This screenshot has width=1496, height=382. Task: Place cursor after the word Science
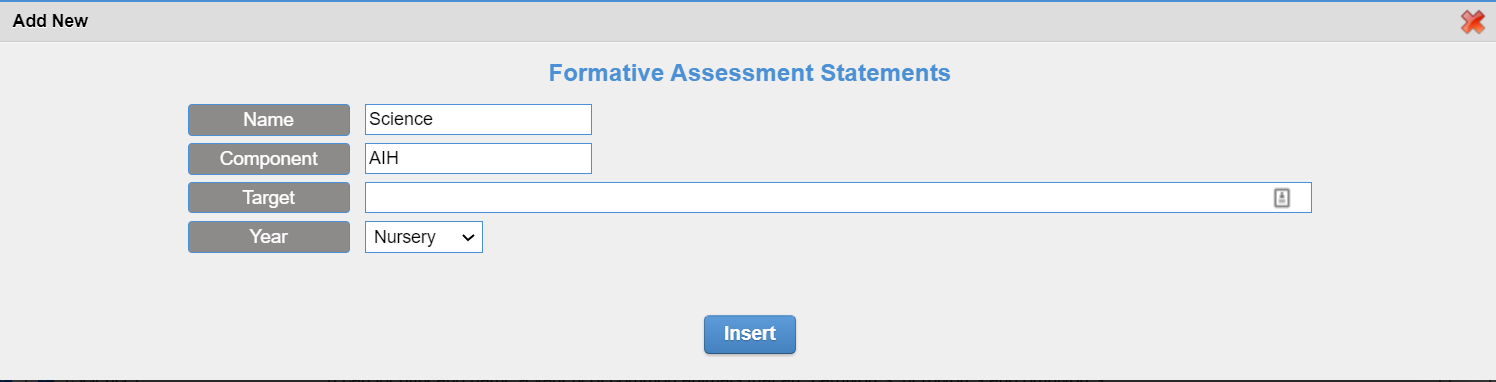[435, 119]
